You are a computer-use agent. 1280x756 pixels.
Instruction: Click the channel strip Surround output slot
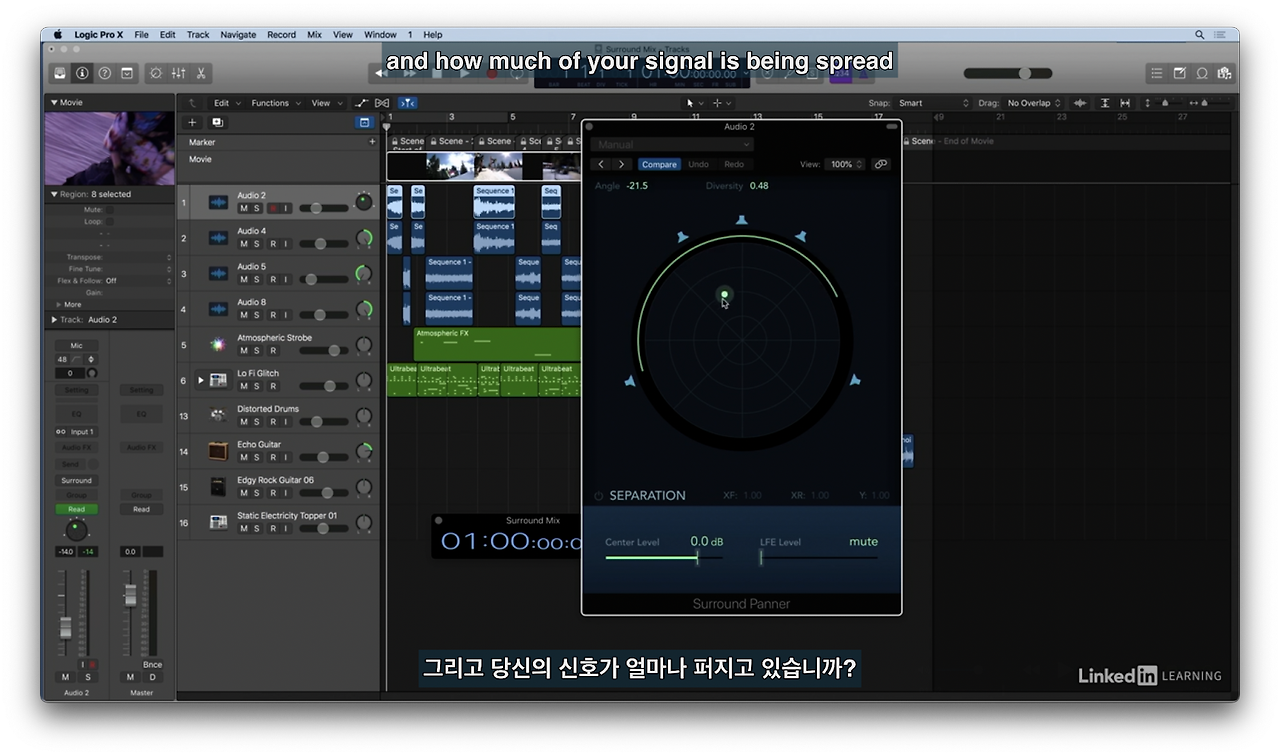point(76,481)
